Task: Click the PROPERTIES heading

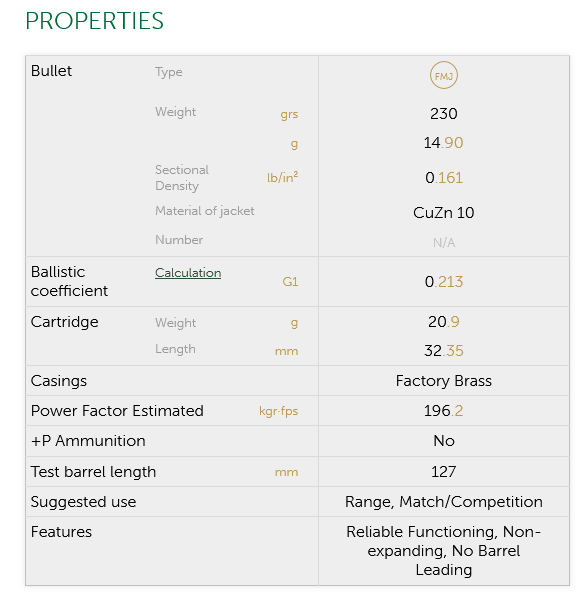Action: point(94,21)
